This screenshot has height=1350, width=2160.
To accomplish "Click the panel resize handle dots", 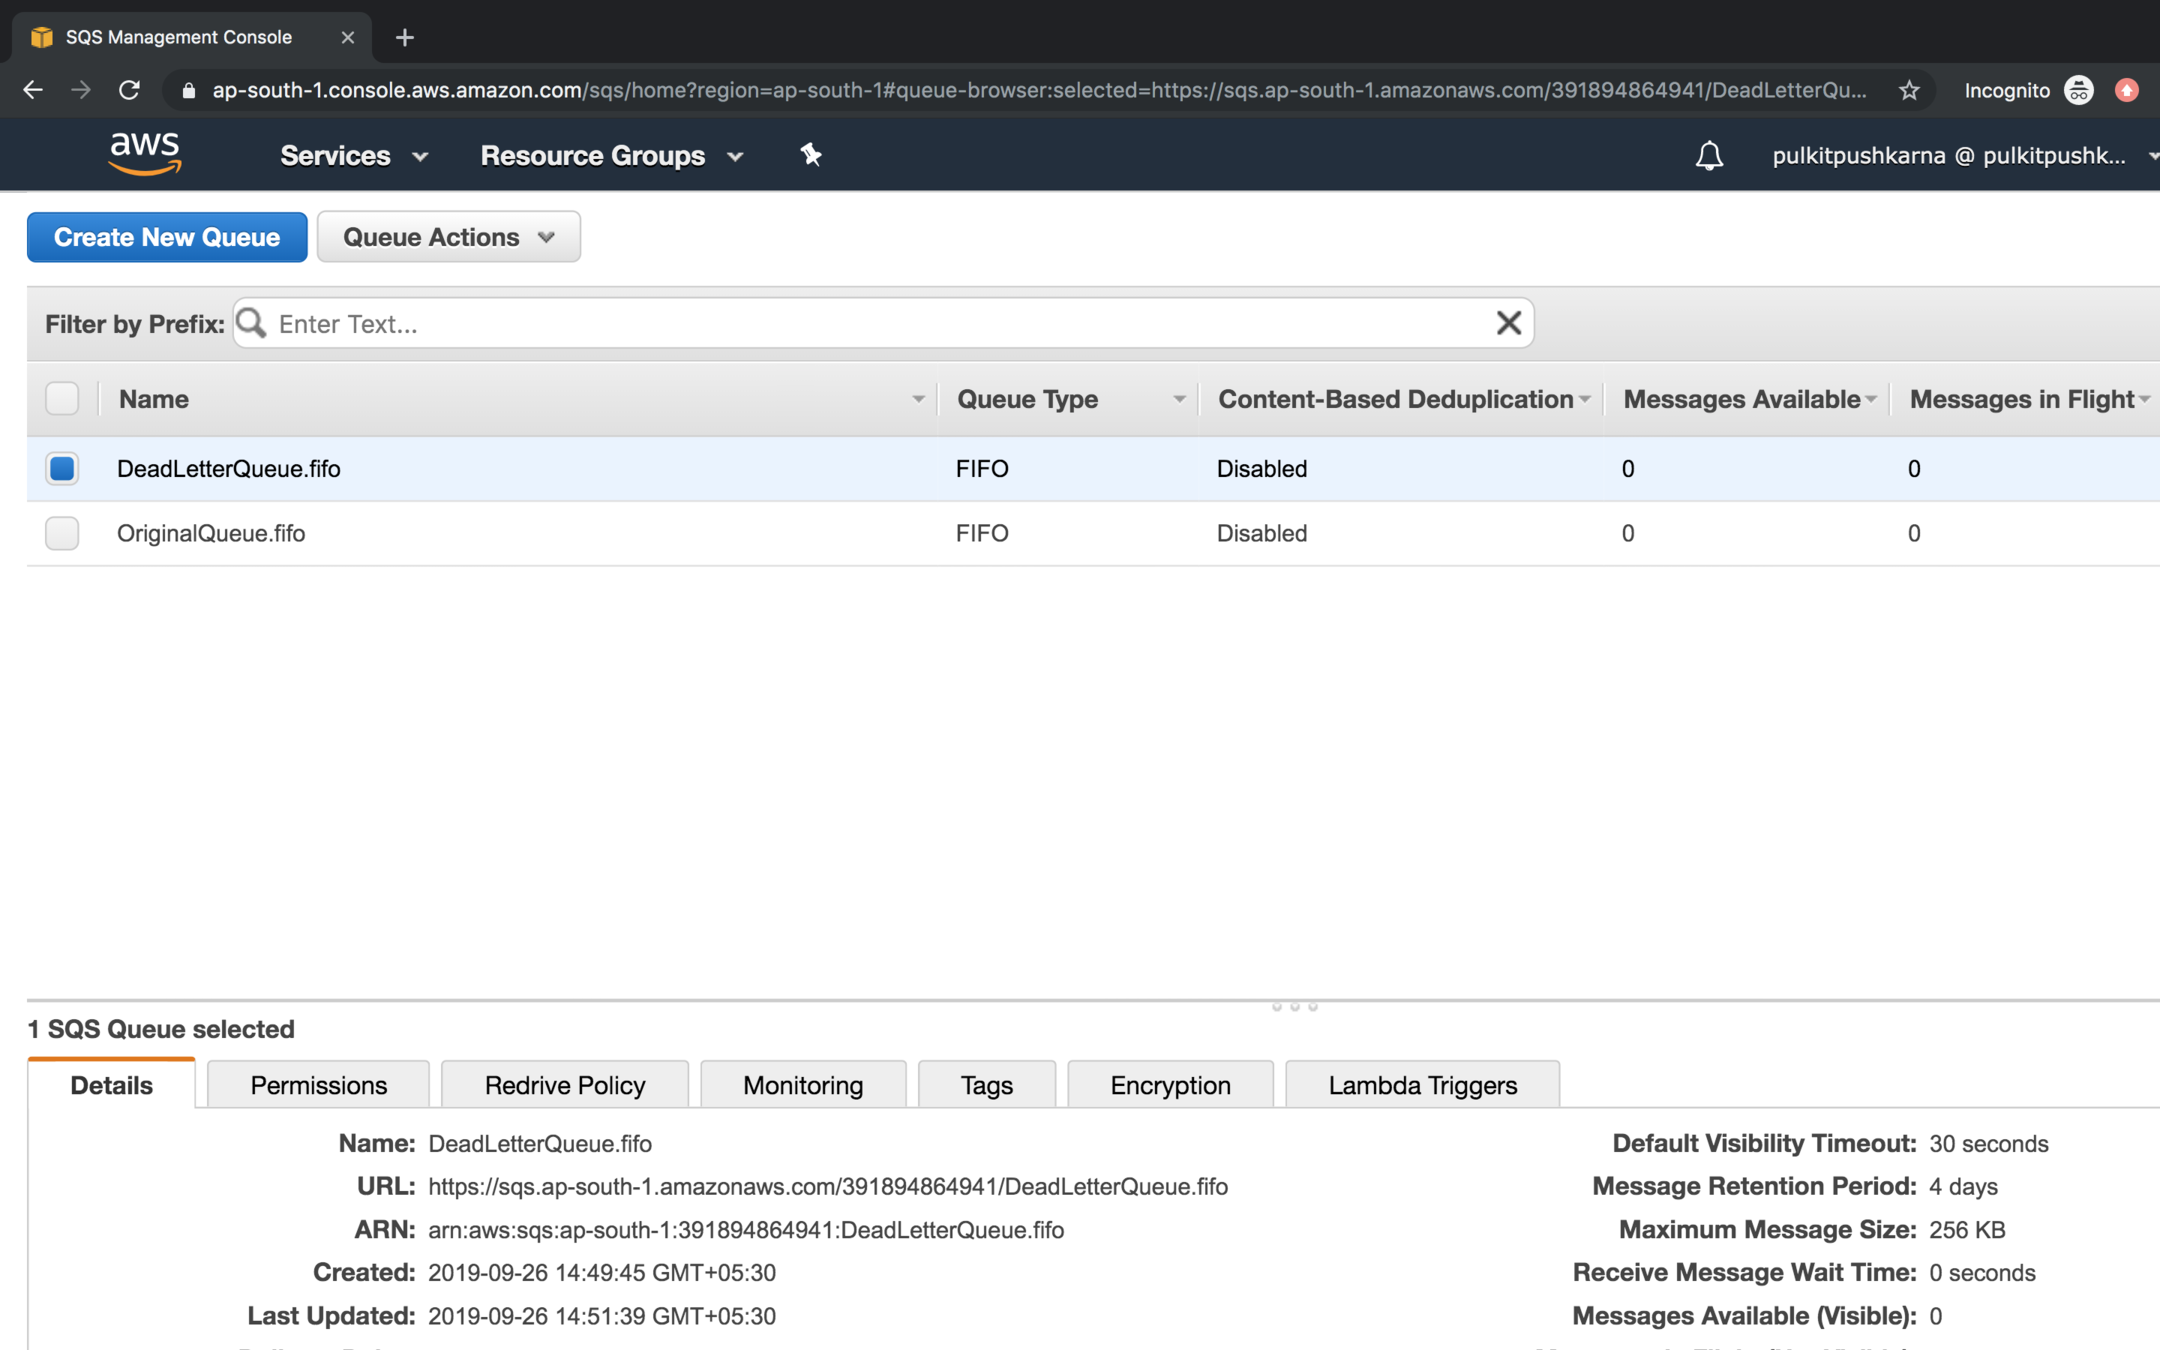I will click(x=1294, y=1006).
